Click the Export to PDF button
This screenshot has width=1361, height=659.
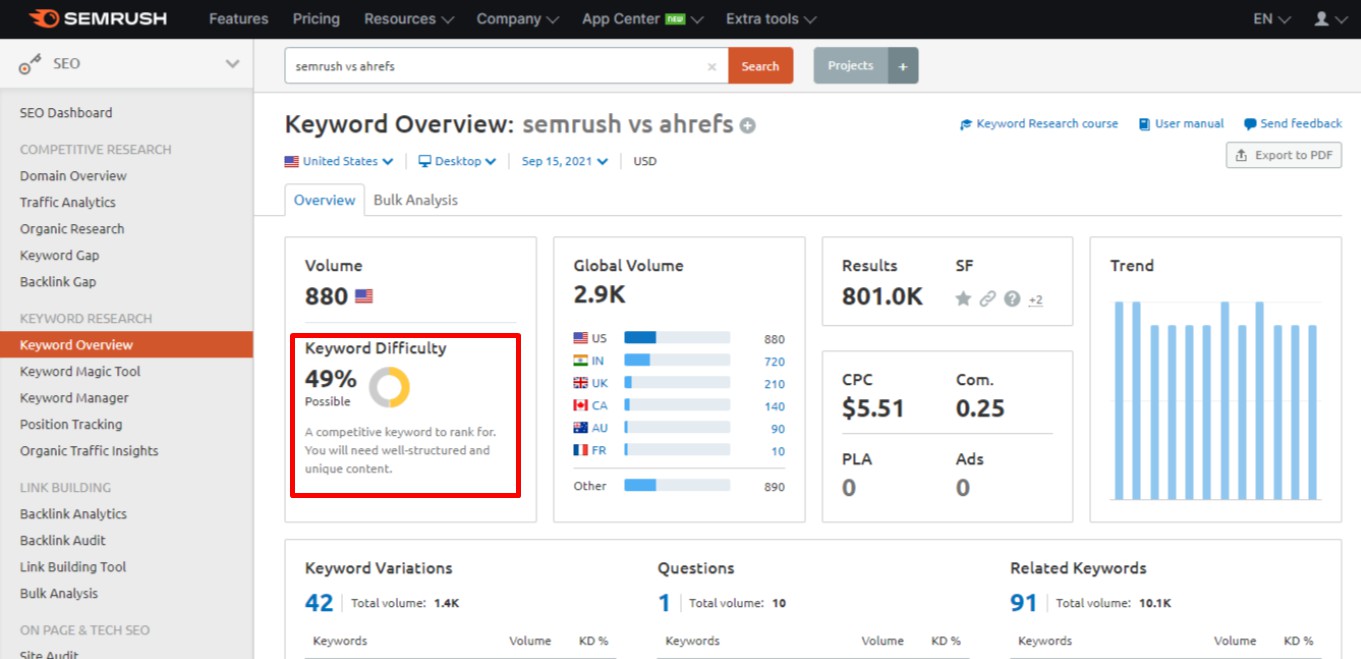point(1283,155)
